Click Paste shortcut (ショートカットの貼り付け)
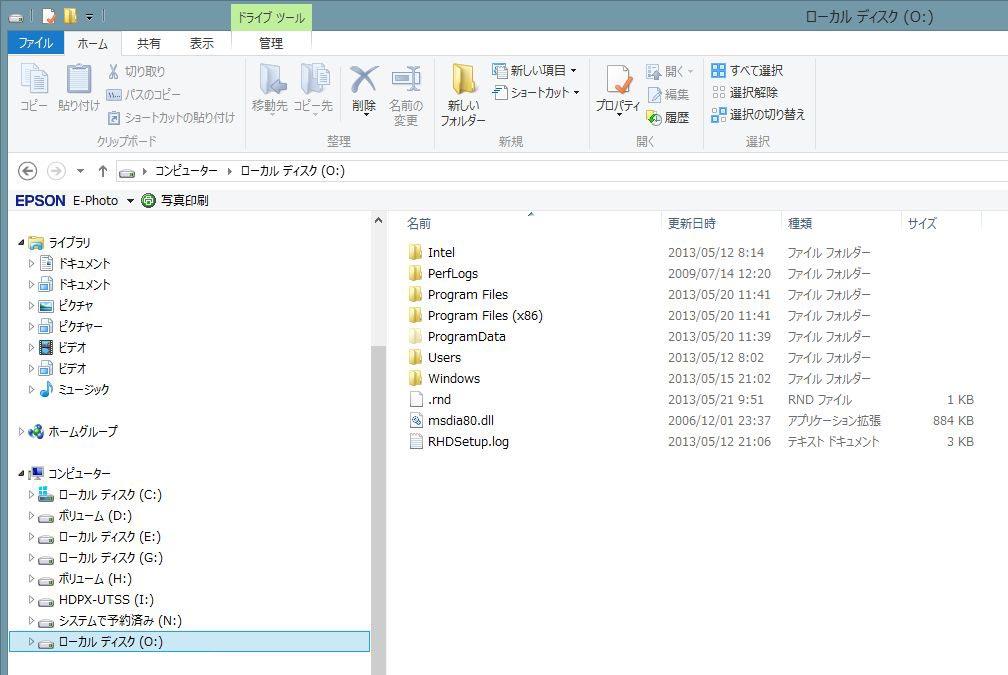1008x675 pixels. coord(171,118)
